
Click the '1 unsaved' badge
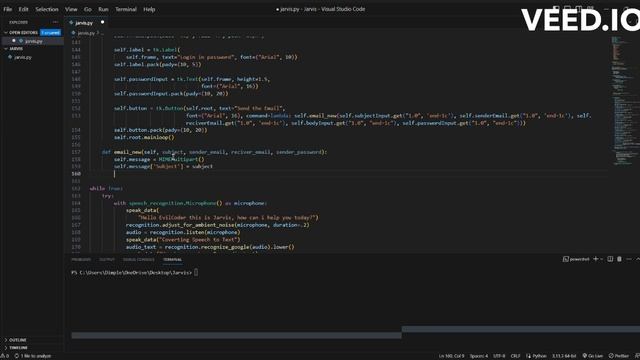(x=50, y=32)
